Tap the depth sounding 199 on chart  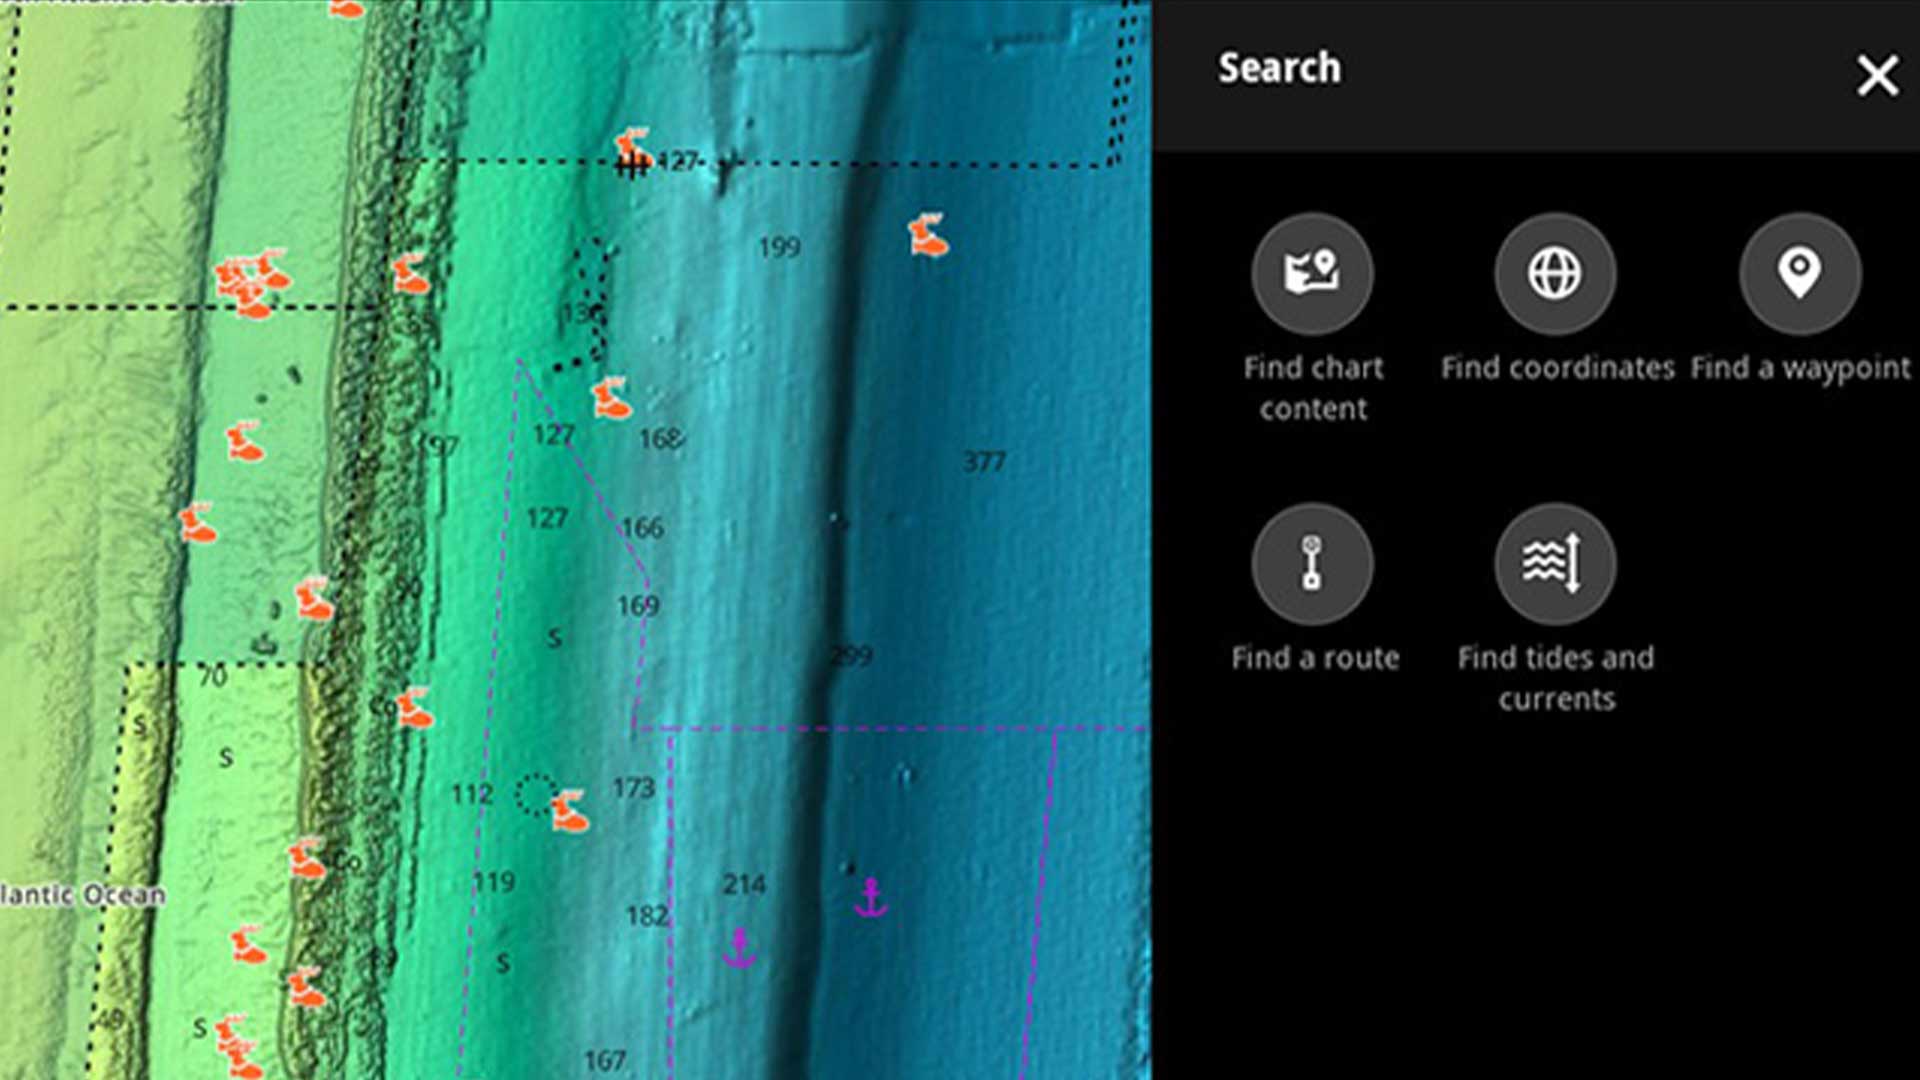point(779,247)
